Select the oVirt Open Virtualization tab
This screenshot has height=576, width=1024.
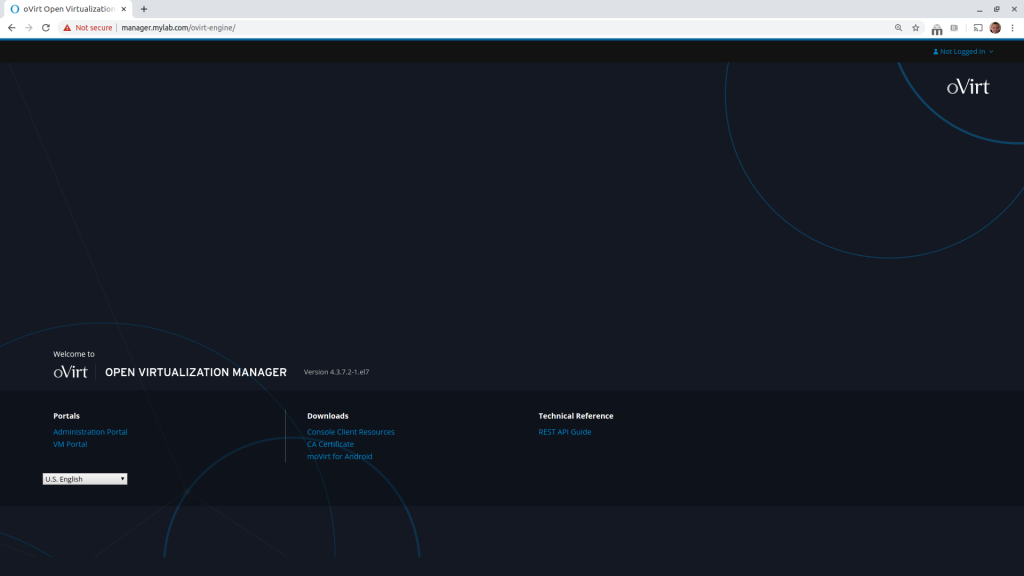pos(69,9)
